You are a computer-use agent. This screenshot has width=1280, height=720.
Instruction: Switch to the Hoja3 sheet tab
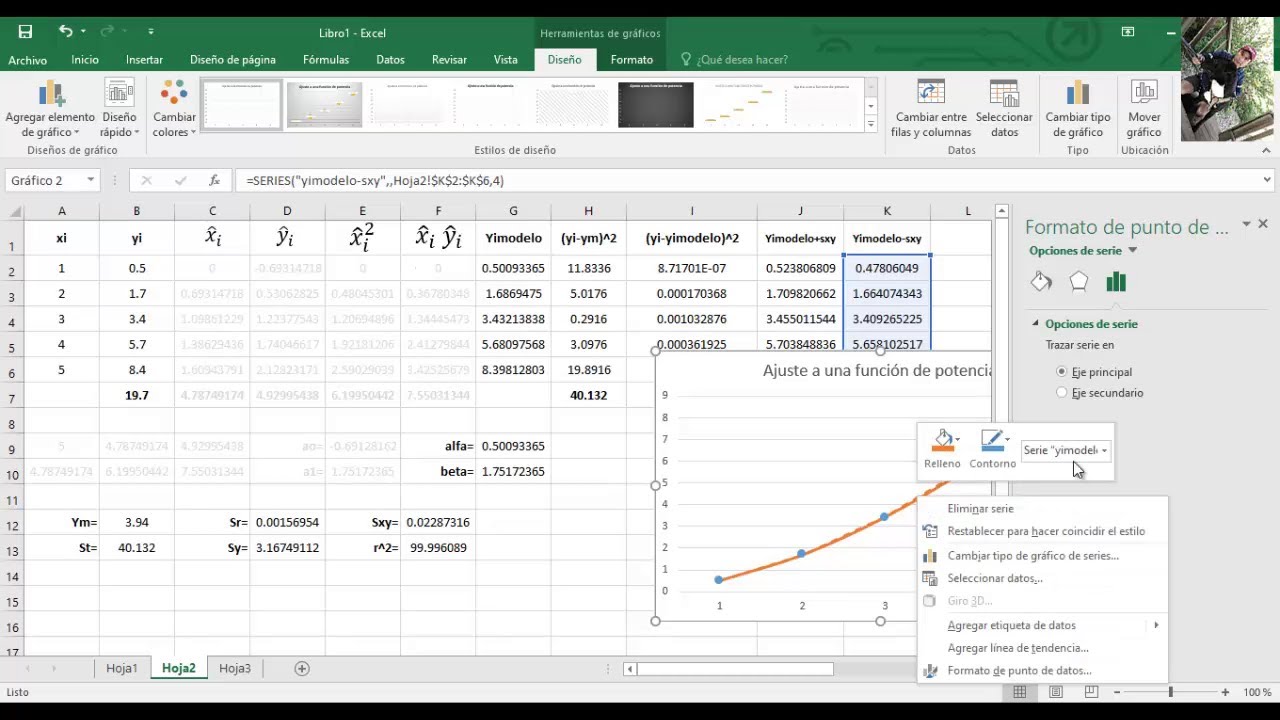pos(235,668)
